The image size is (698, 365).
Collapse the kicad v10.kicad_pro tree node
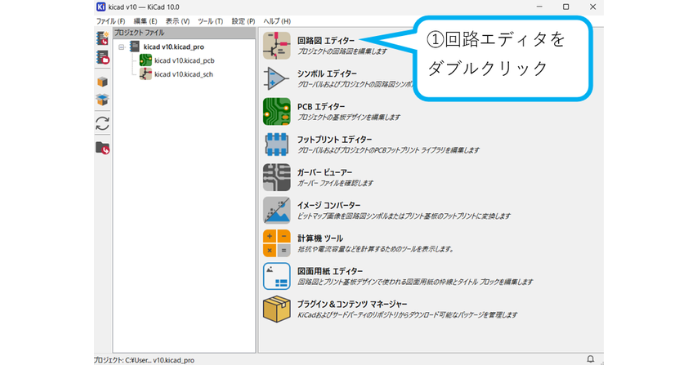[121, 47]
